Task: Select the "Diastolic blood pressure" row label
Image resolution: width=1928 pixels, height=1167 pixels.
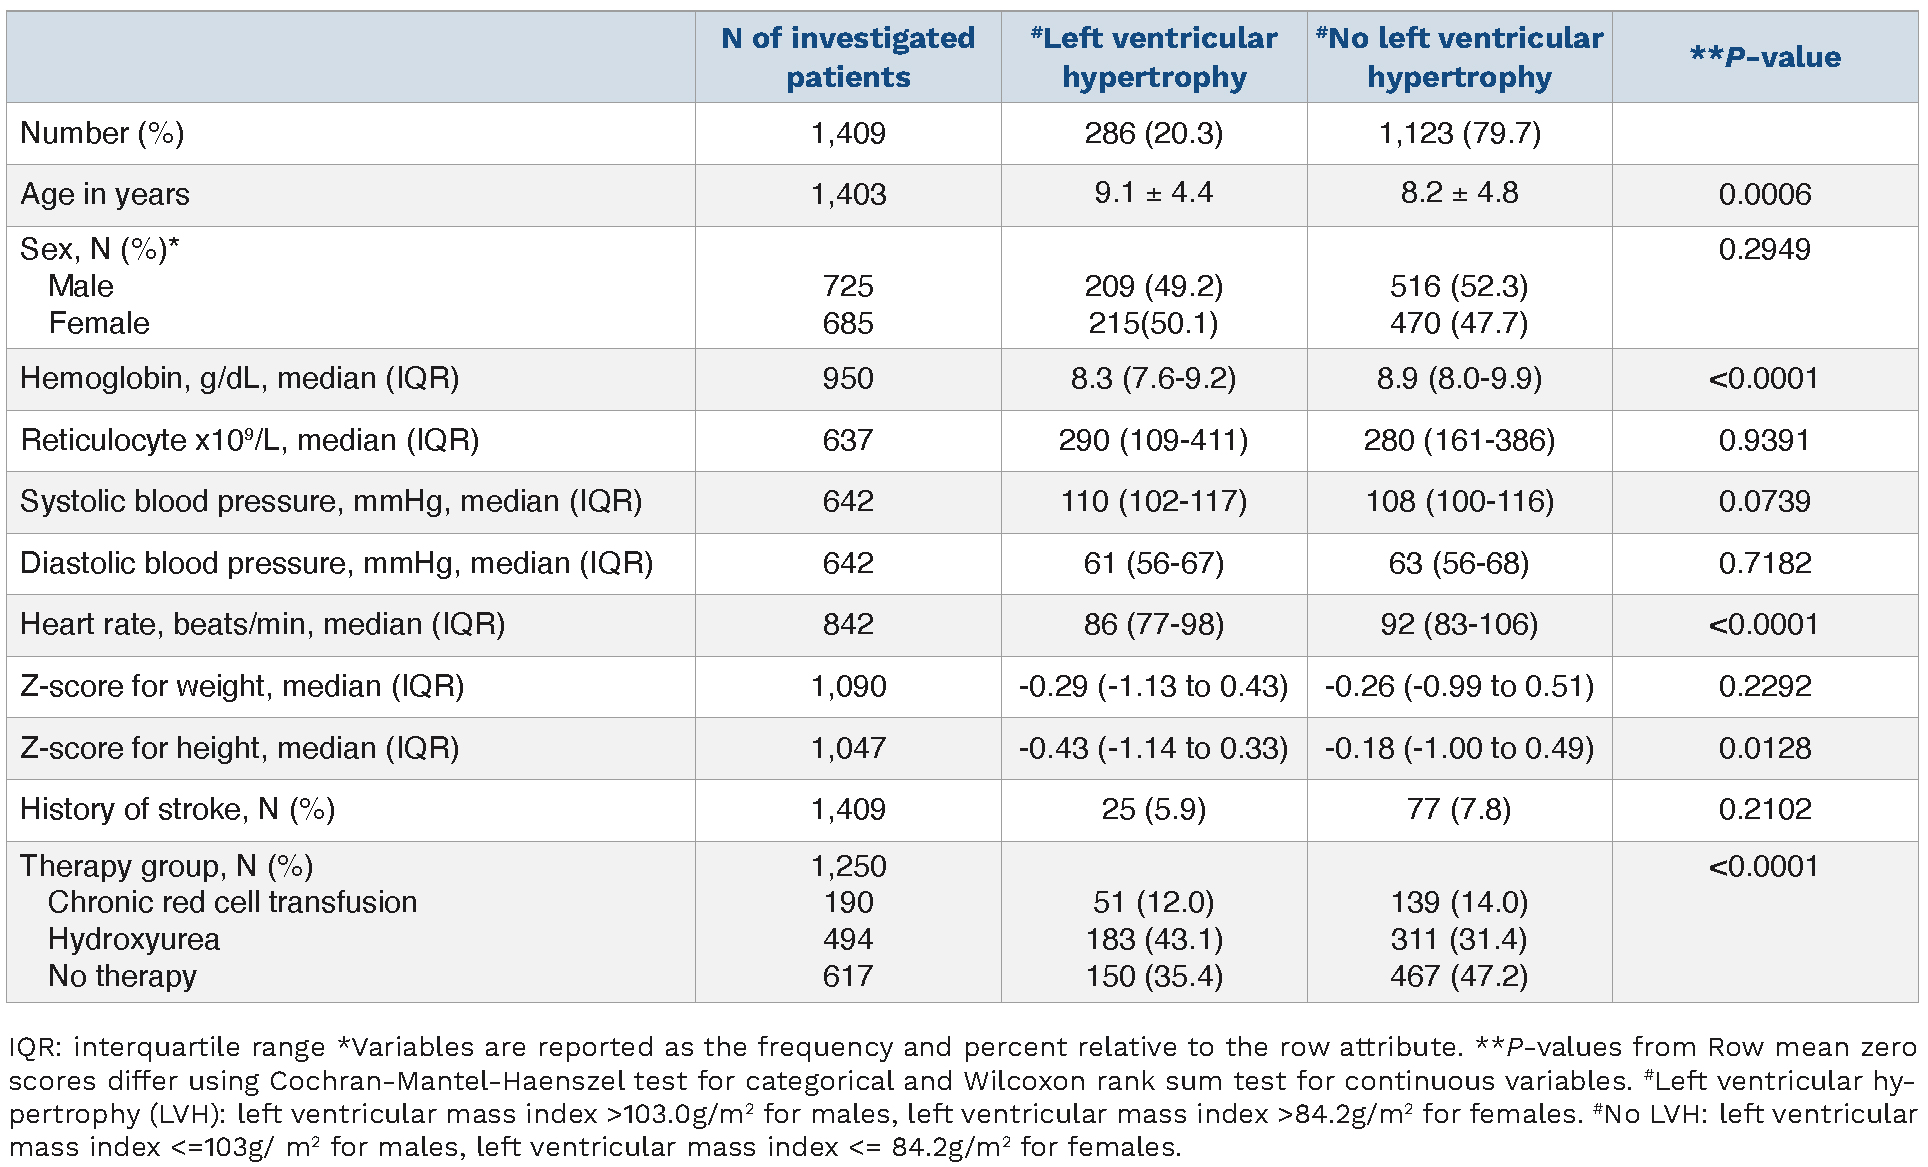Action: pos(336,563)
